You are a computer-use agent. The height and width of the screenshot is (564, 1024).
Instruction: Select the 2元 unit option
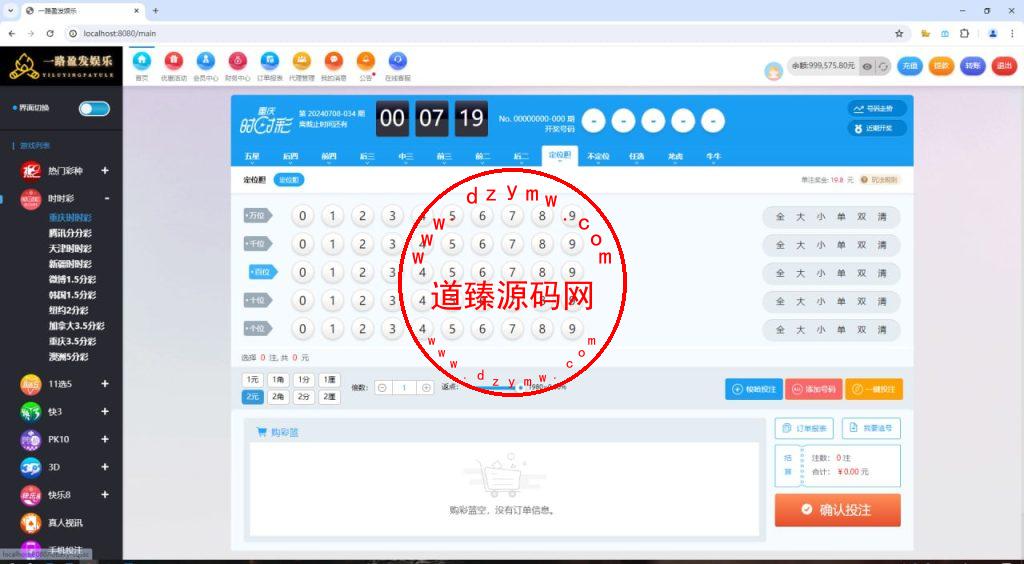pyautogui.click(x=252, y=396)
